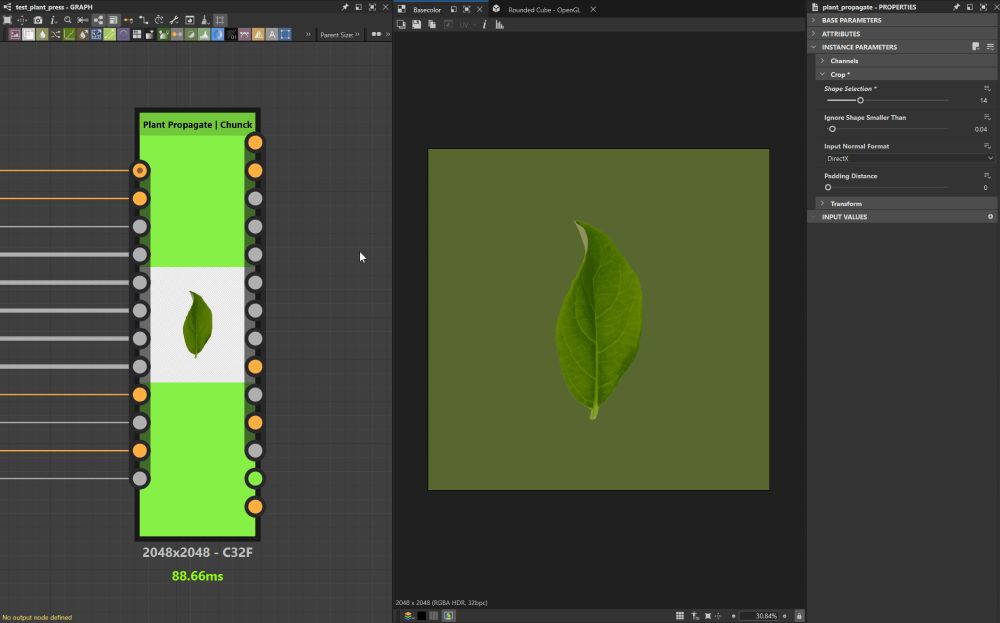The width and height of the screenshot is (1000, 623).
Task: Expand the Input Values section
Action: [x=844, y=217]
